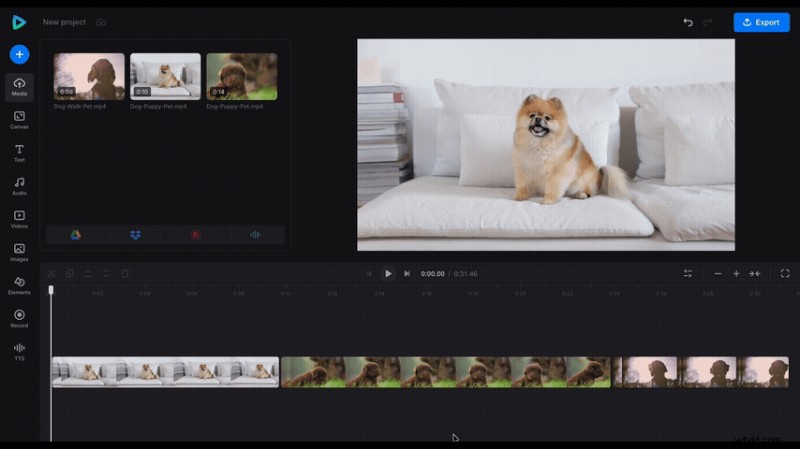
Task: Click the Dog-Walk-Pet.mp4 file name
Action: point(80,106)
